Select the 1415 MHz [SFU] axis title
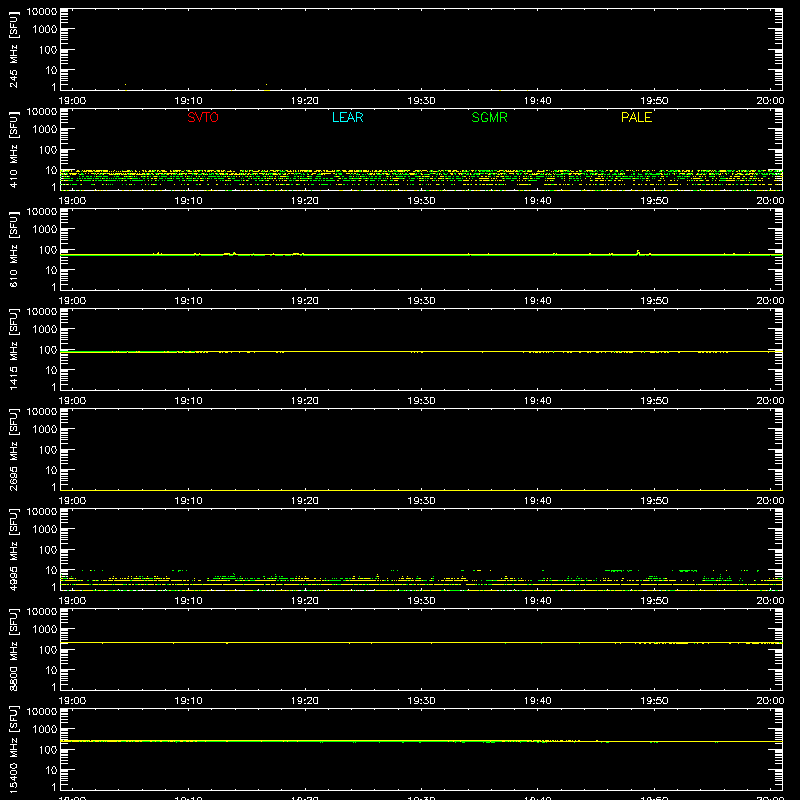 coord(14,349)
